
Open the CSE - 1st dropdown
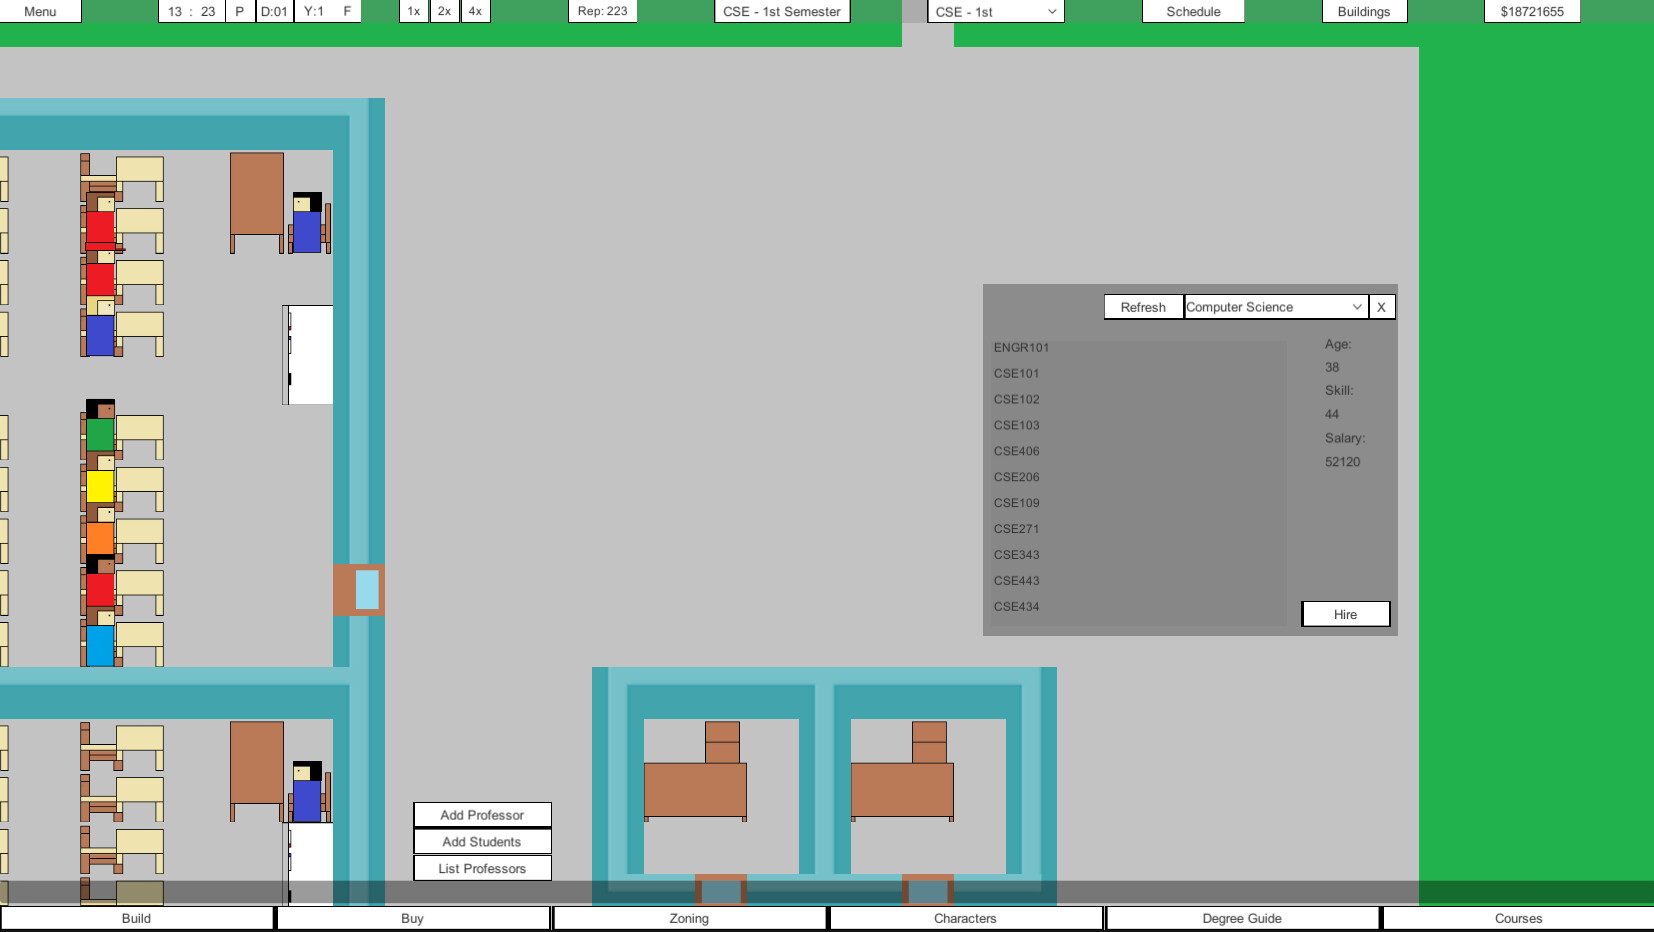(x=995, y=11)
